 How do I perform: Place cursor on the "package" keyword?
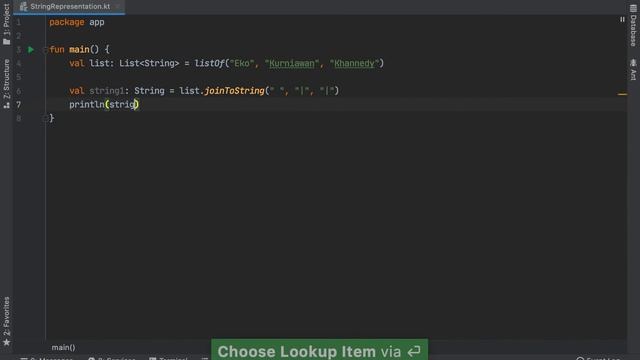coord(67,22)
